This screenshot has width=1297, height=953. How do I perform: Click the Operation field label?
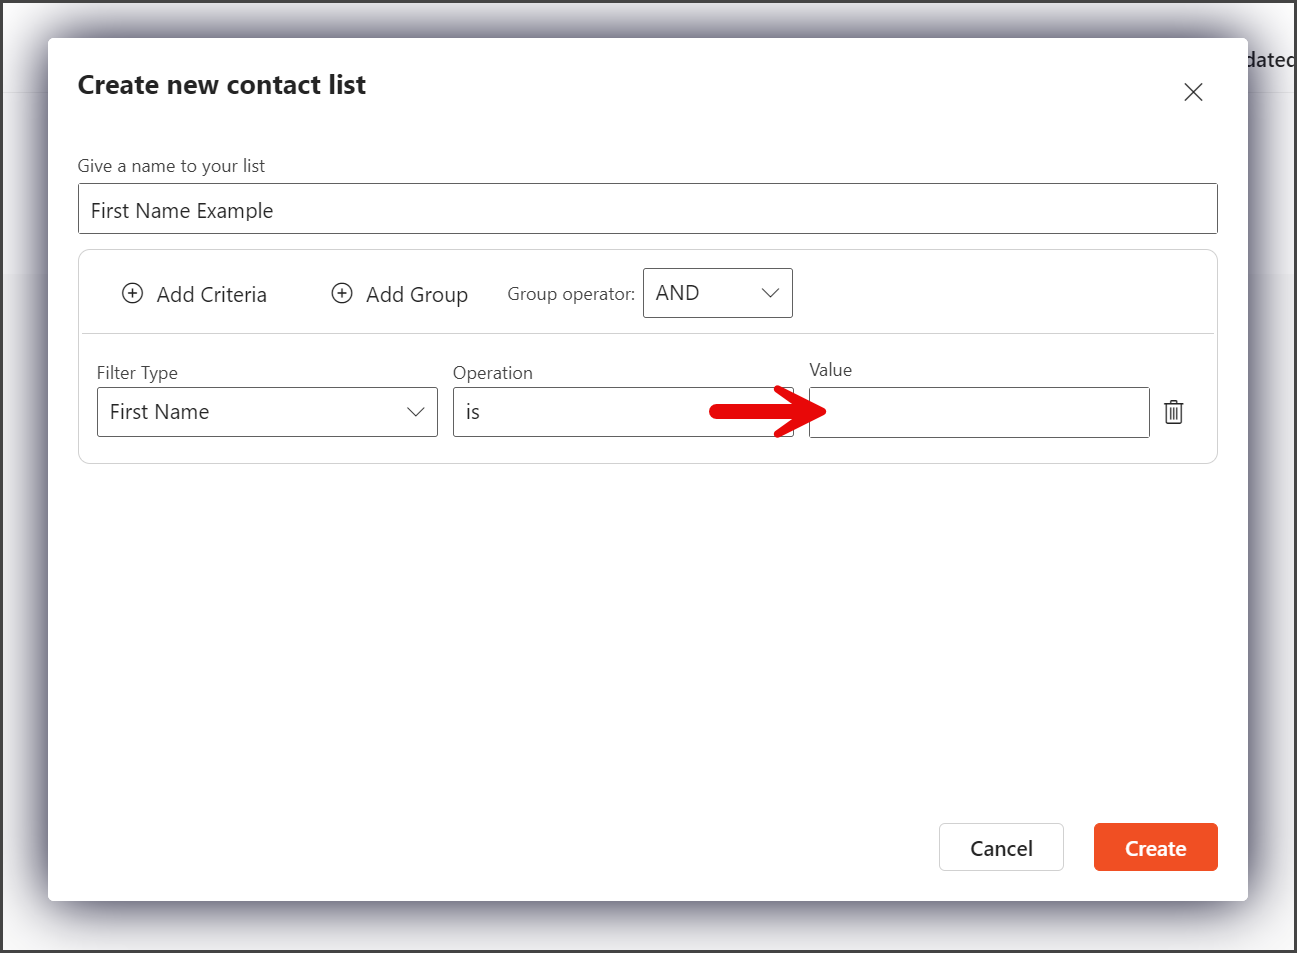(493, 373)
